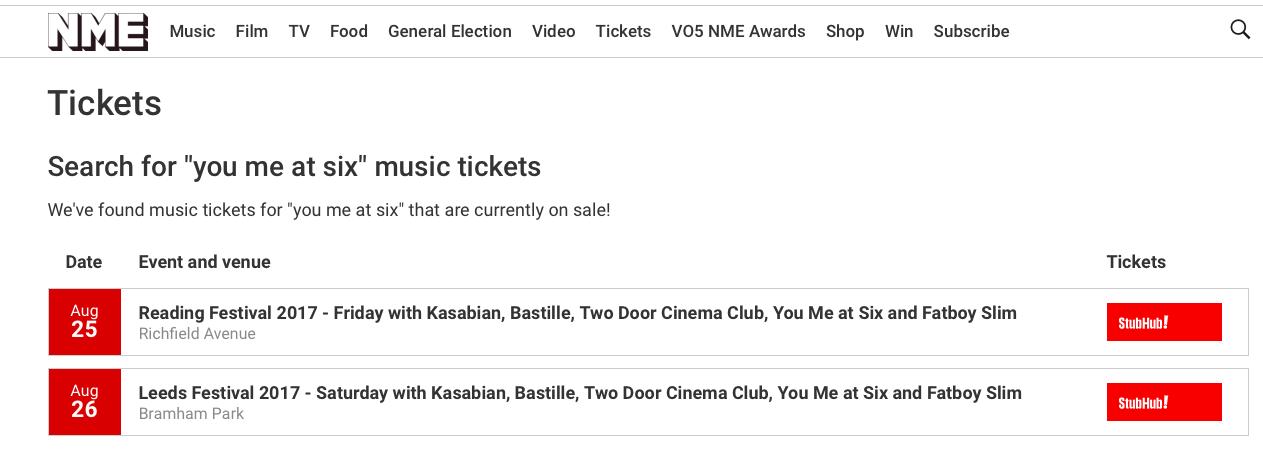Open the Film section

pos(252,31)
